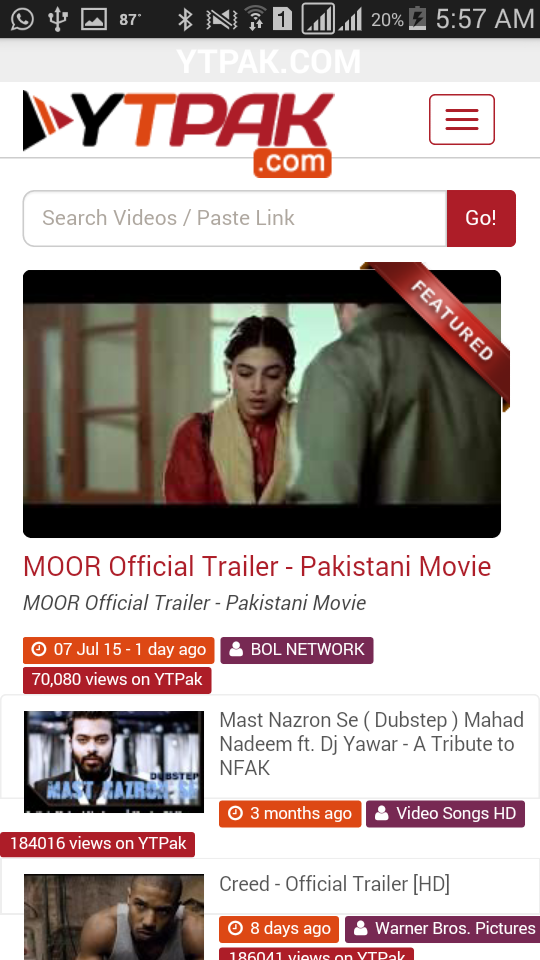Tap the battery status icon

tap(418, 19)
